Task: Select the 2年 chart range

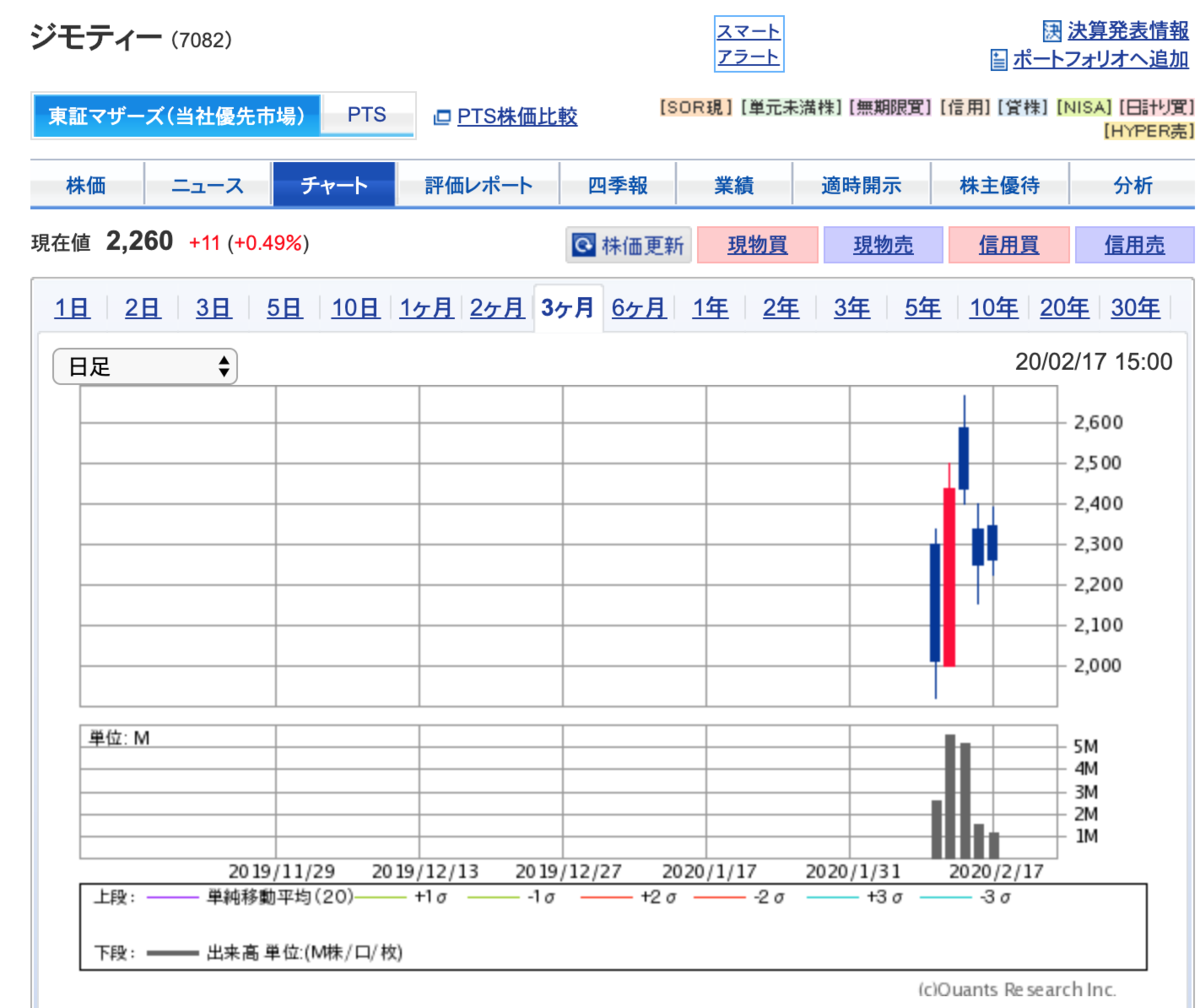Action: pyautogui.click(x=781, y=308)
